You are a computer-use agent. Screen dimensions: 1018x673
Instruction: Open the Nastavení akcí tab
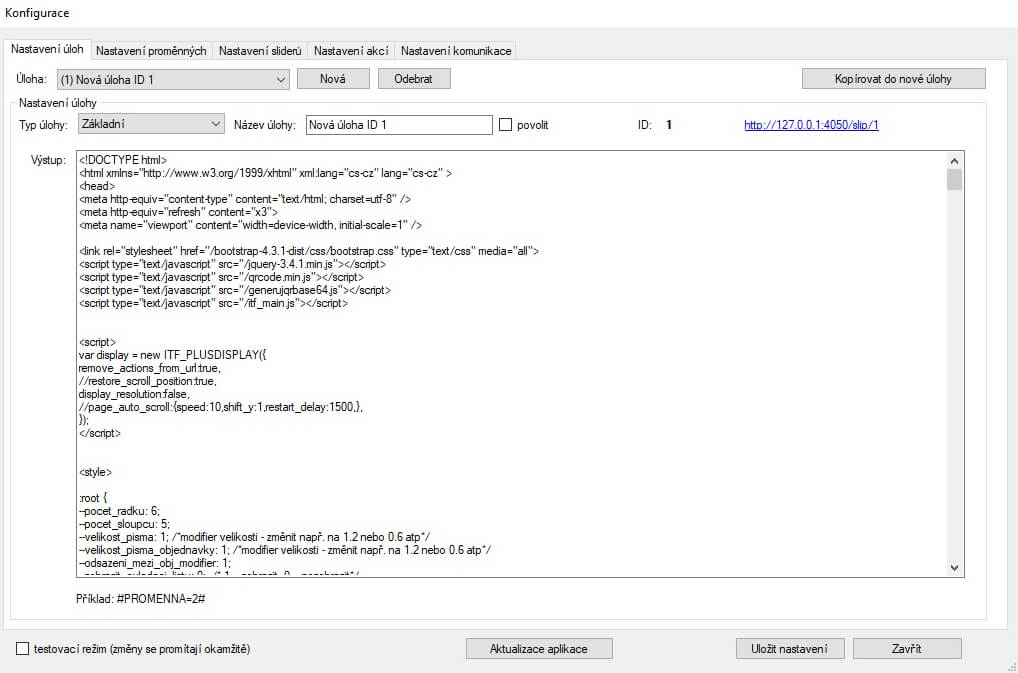click(351, 51)
